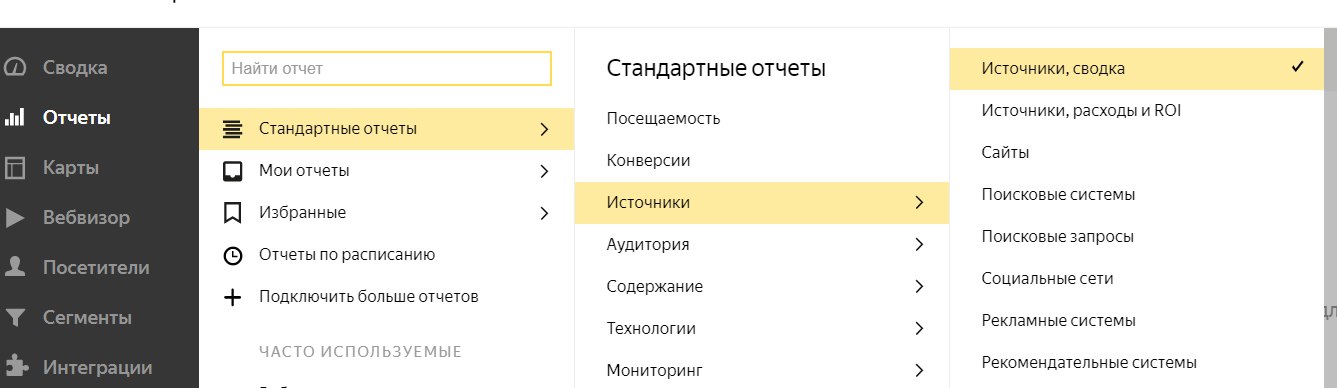This screenshot has width=1337, height=388.
Task: Choose Социальные сети report
Action: point(1047,279)
